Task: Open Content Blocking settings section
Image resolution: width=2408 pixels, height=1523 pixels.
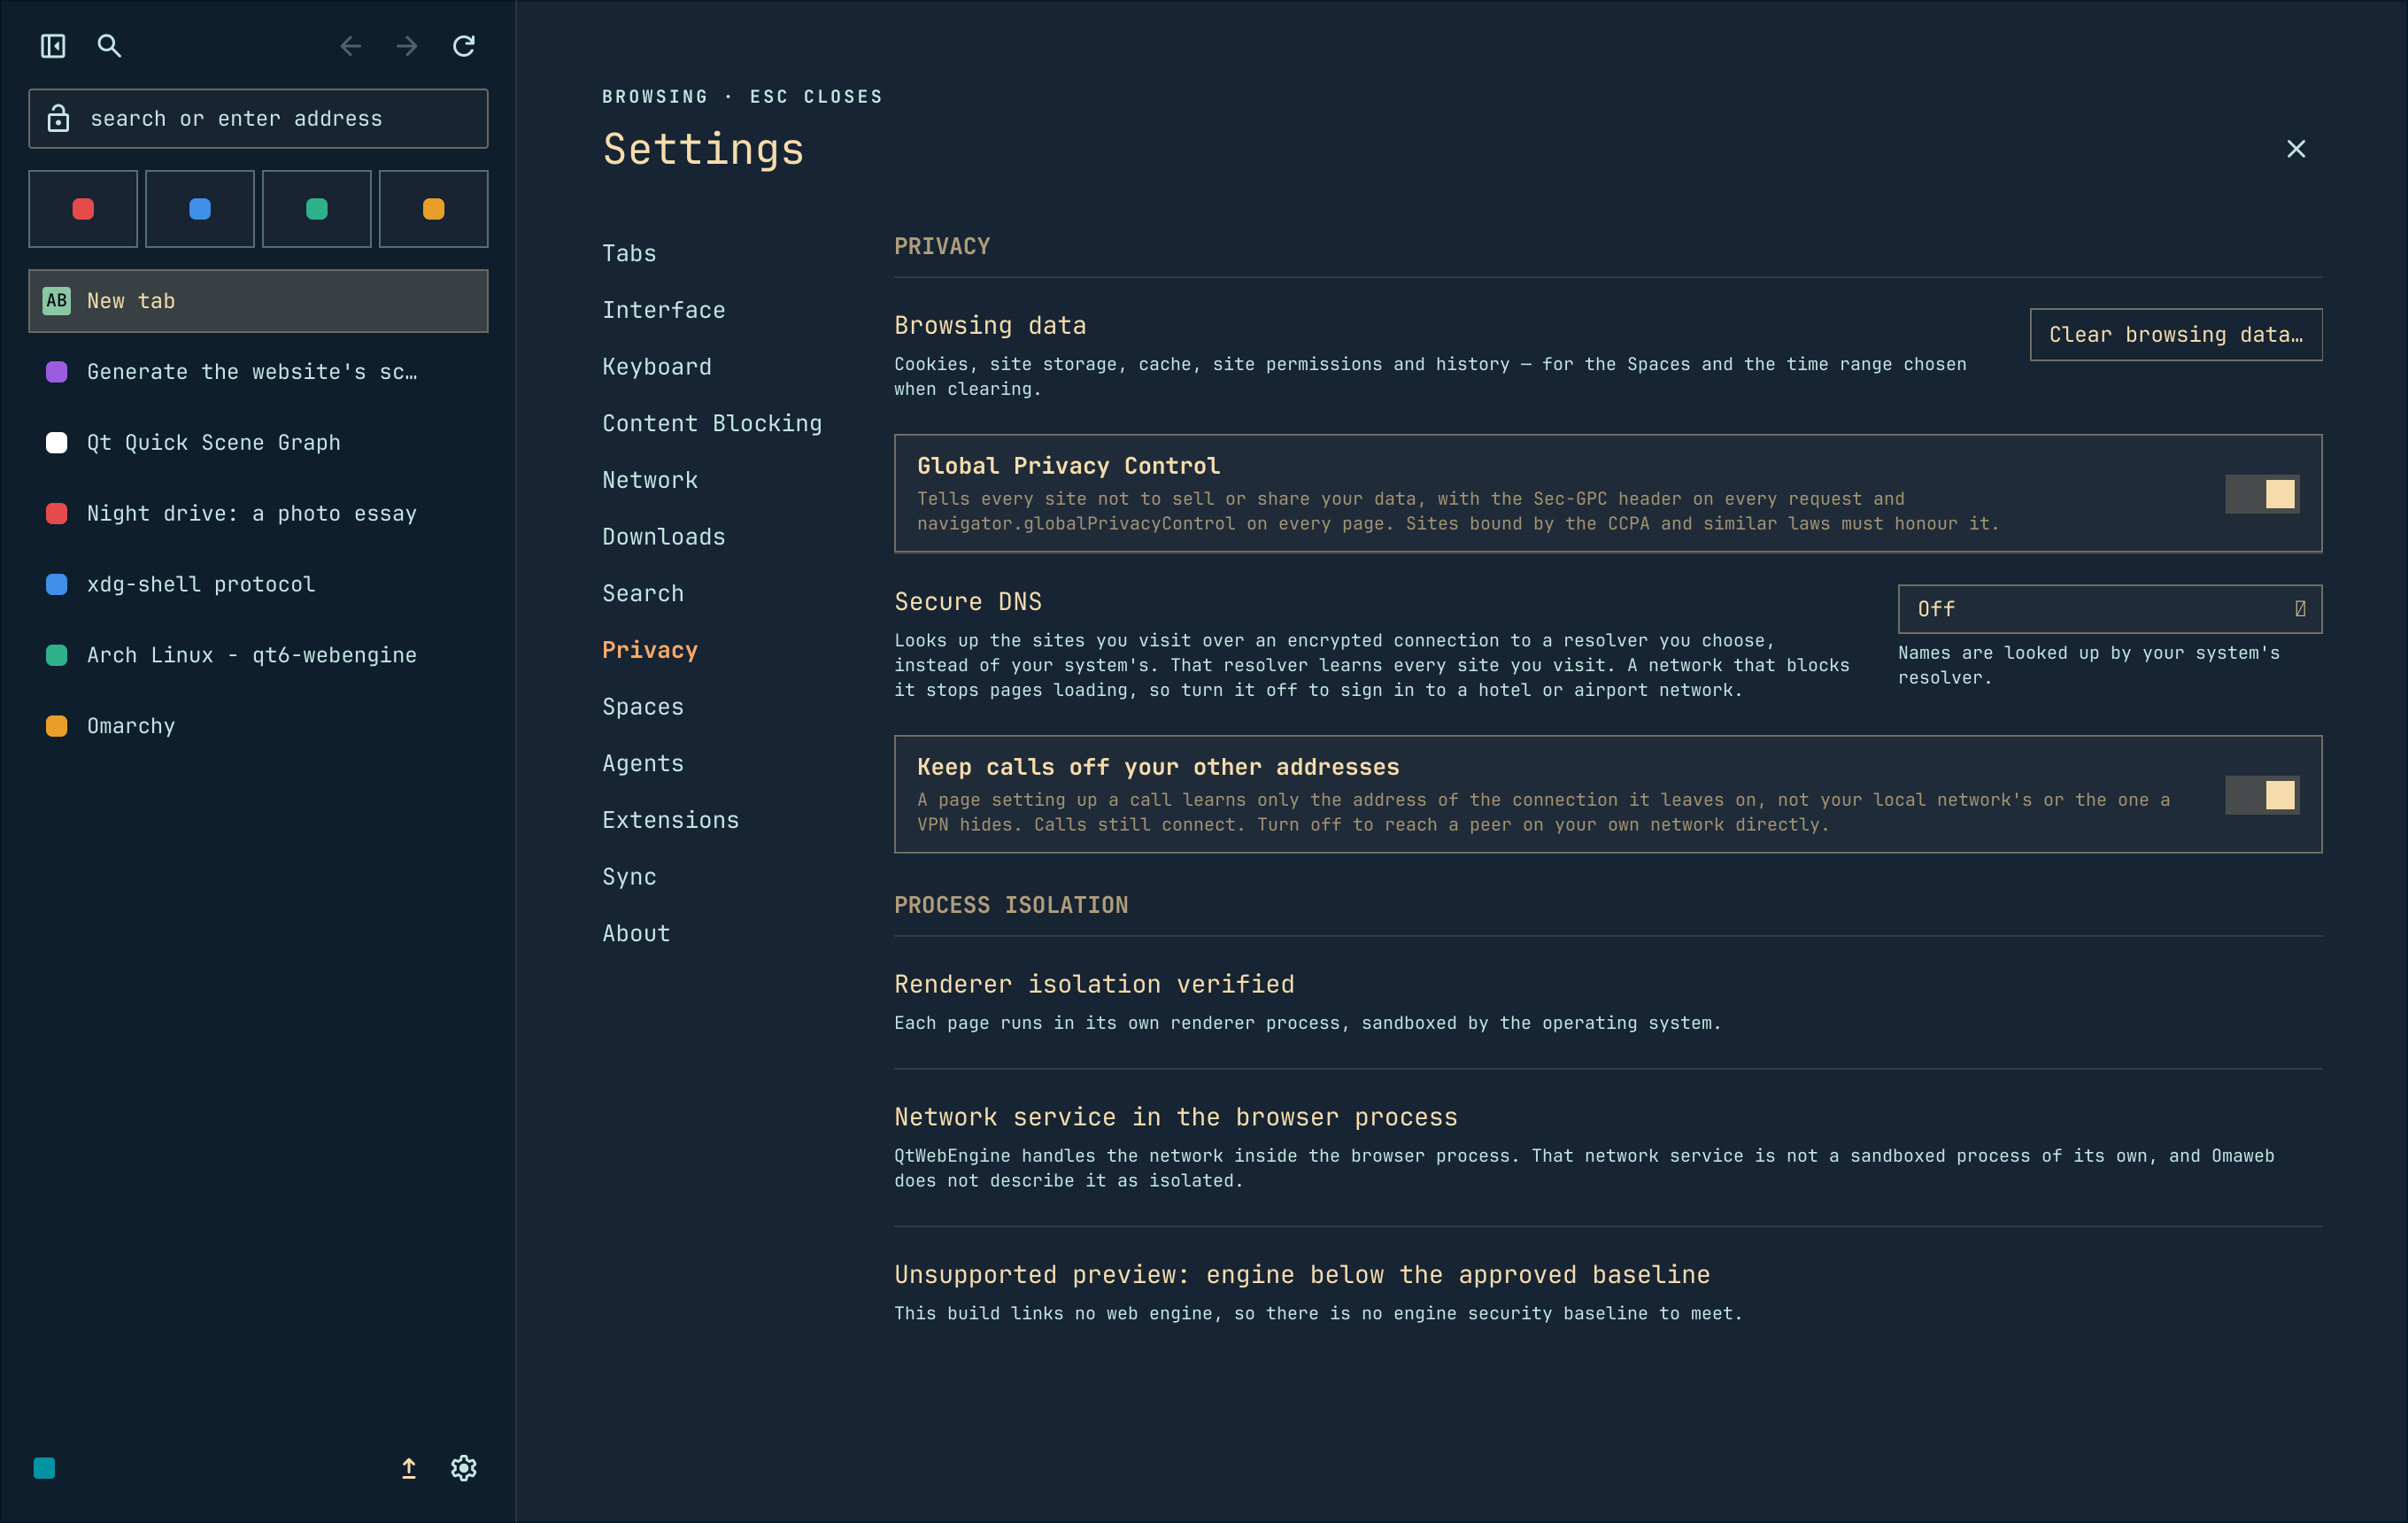Action: pyautogui.click(x=712, y=424)
